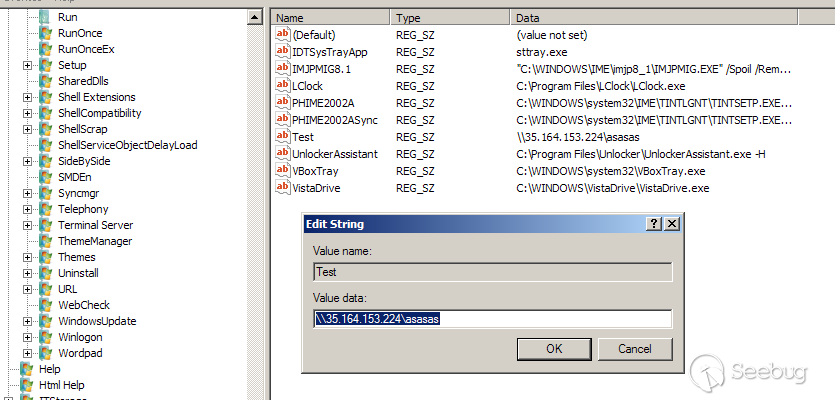Select the Uninstall key in tree
This screenshot has width=835, height=400.
coord(77,273)
